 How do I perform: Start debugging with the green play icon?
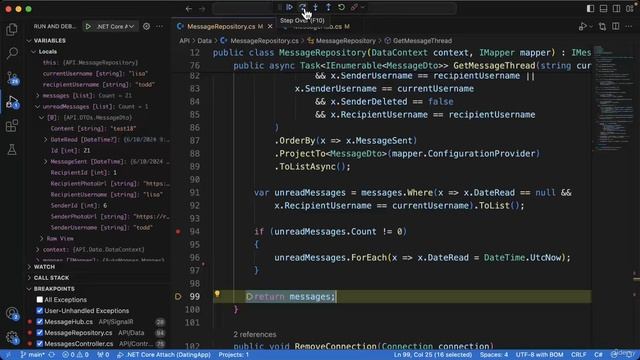88,27
